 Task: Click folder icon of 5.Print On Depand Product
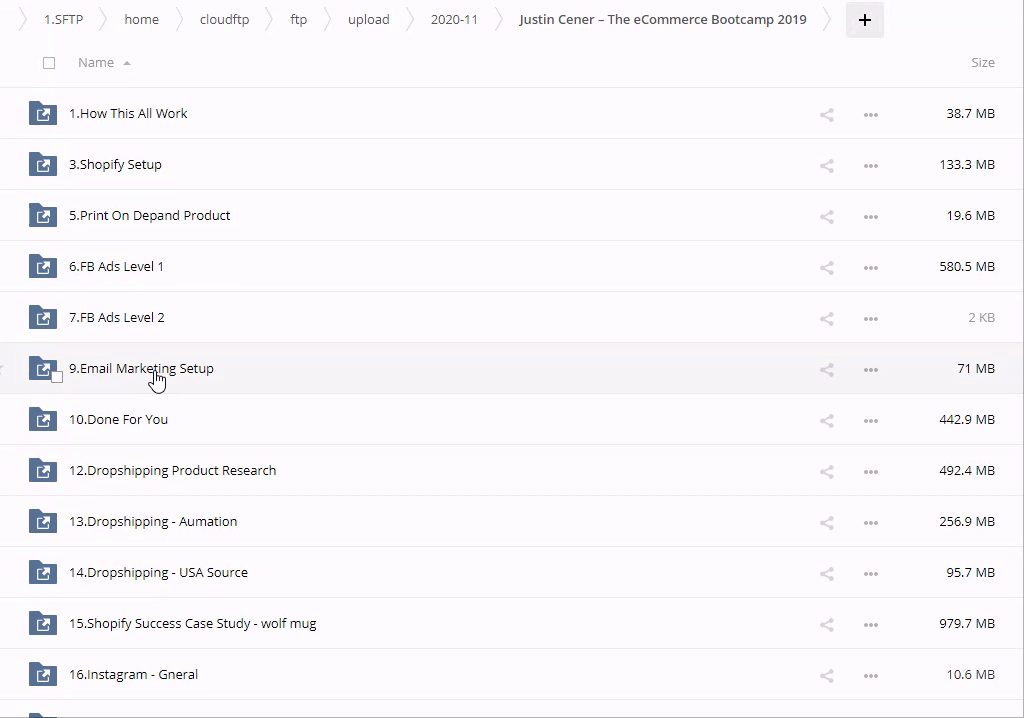(43, 216)
